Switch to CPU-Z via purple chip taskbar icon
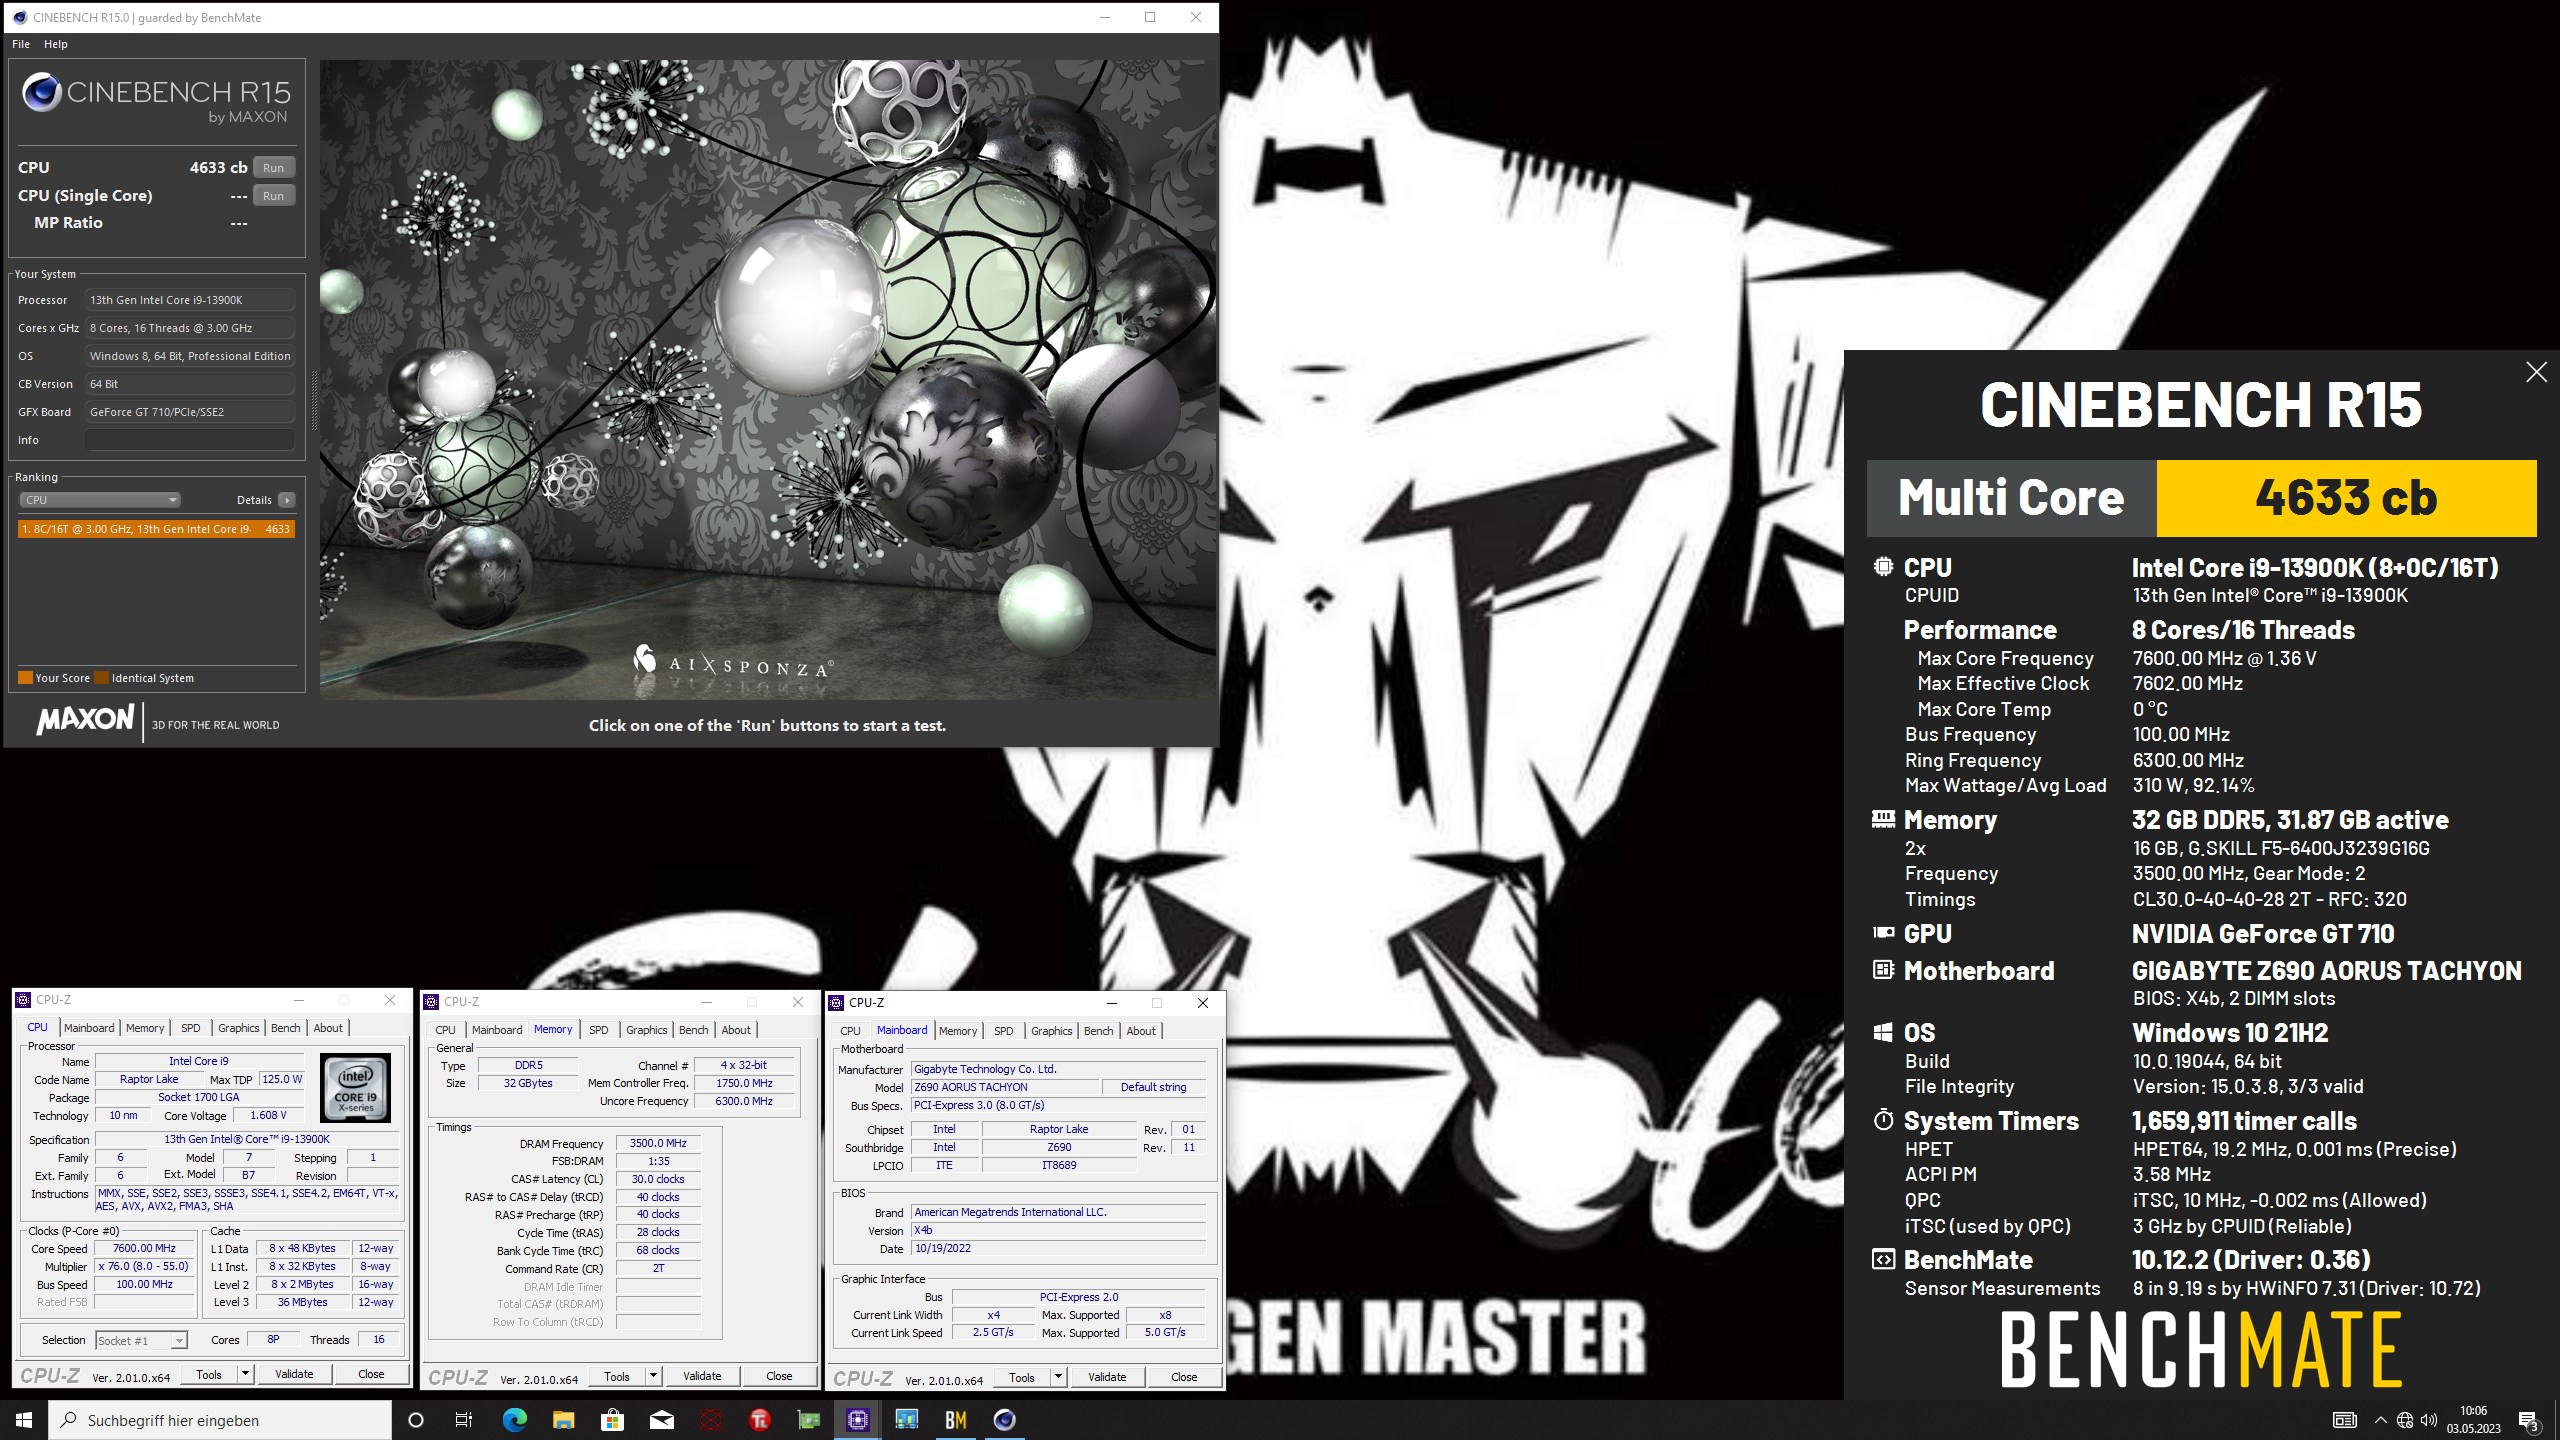The height and width of the screenshot is (1440, 2560). tap(857, 1420)
